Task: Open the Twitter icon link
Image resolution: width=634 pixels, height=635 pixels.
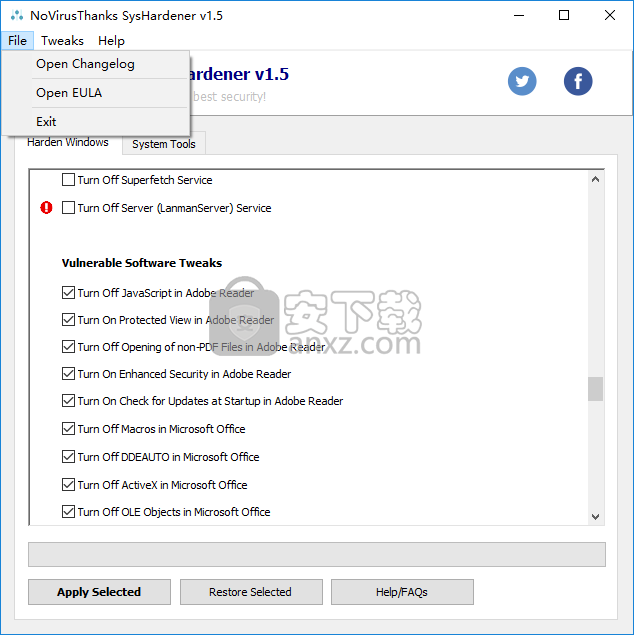Action: tap(522, 81)
